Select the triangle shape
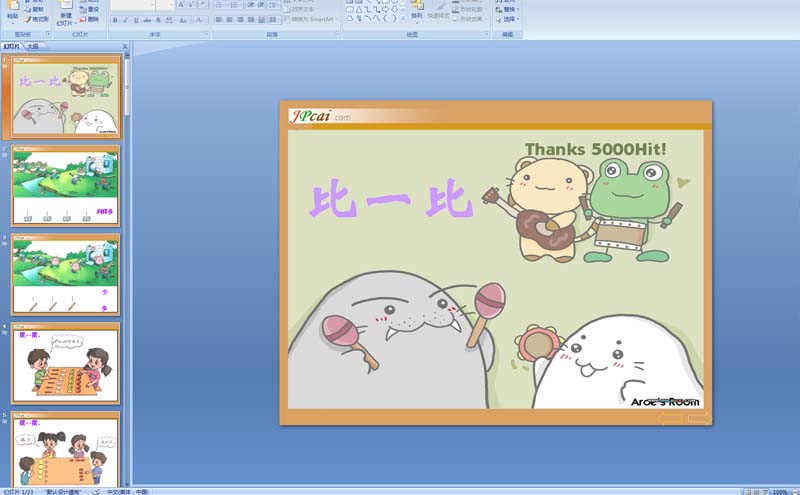The image size is (800, 495). (359, 10)
